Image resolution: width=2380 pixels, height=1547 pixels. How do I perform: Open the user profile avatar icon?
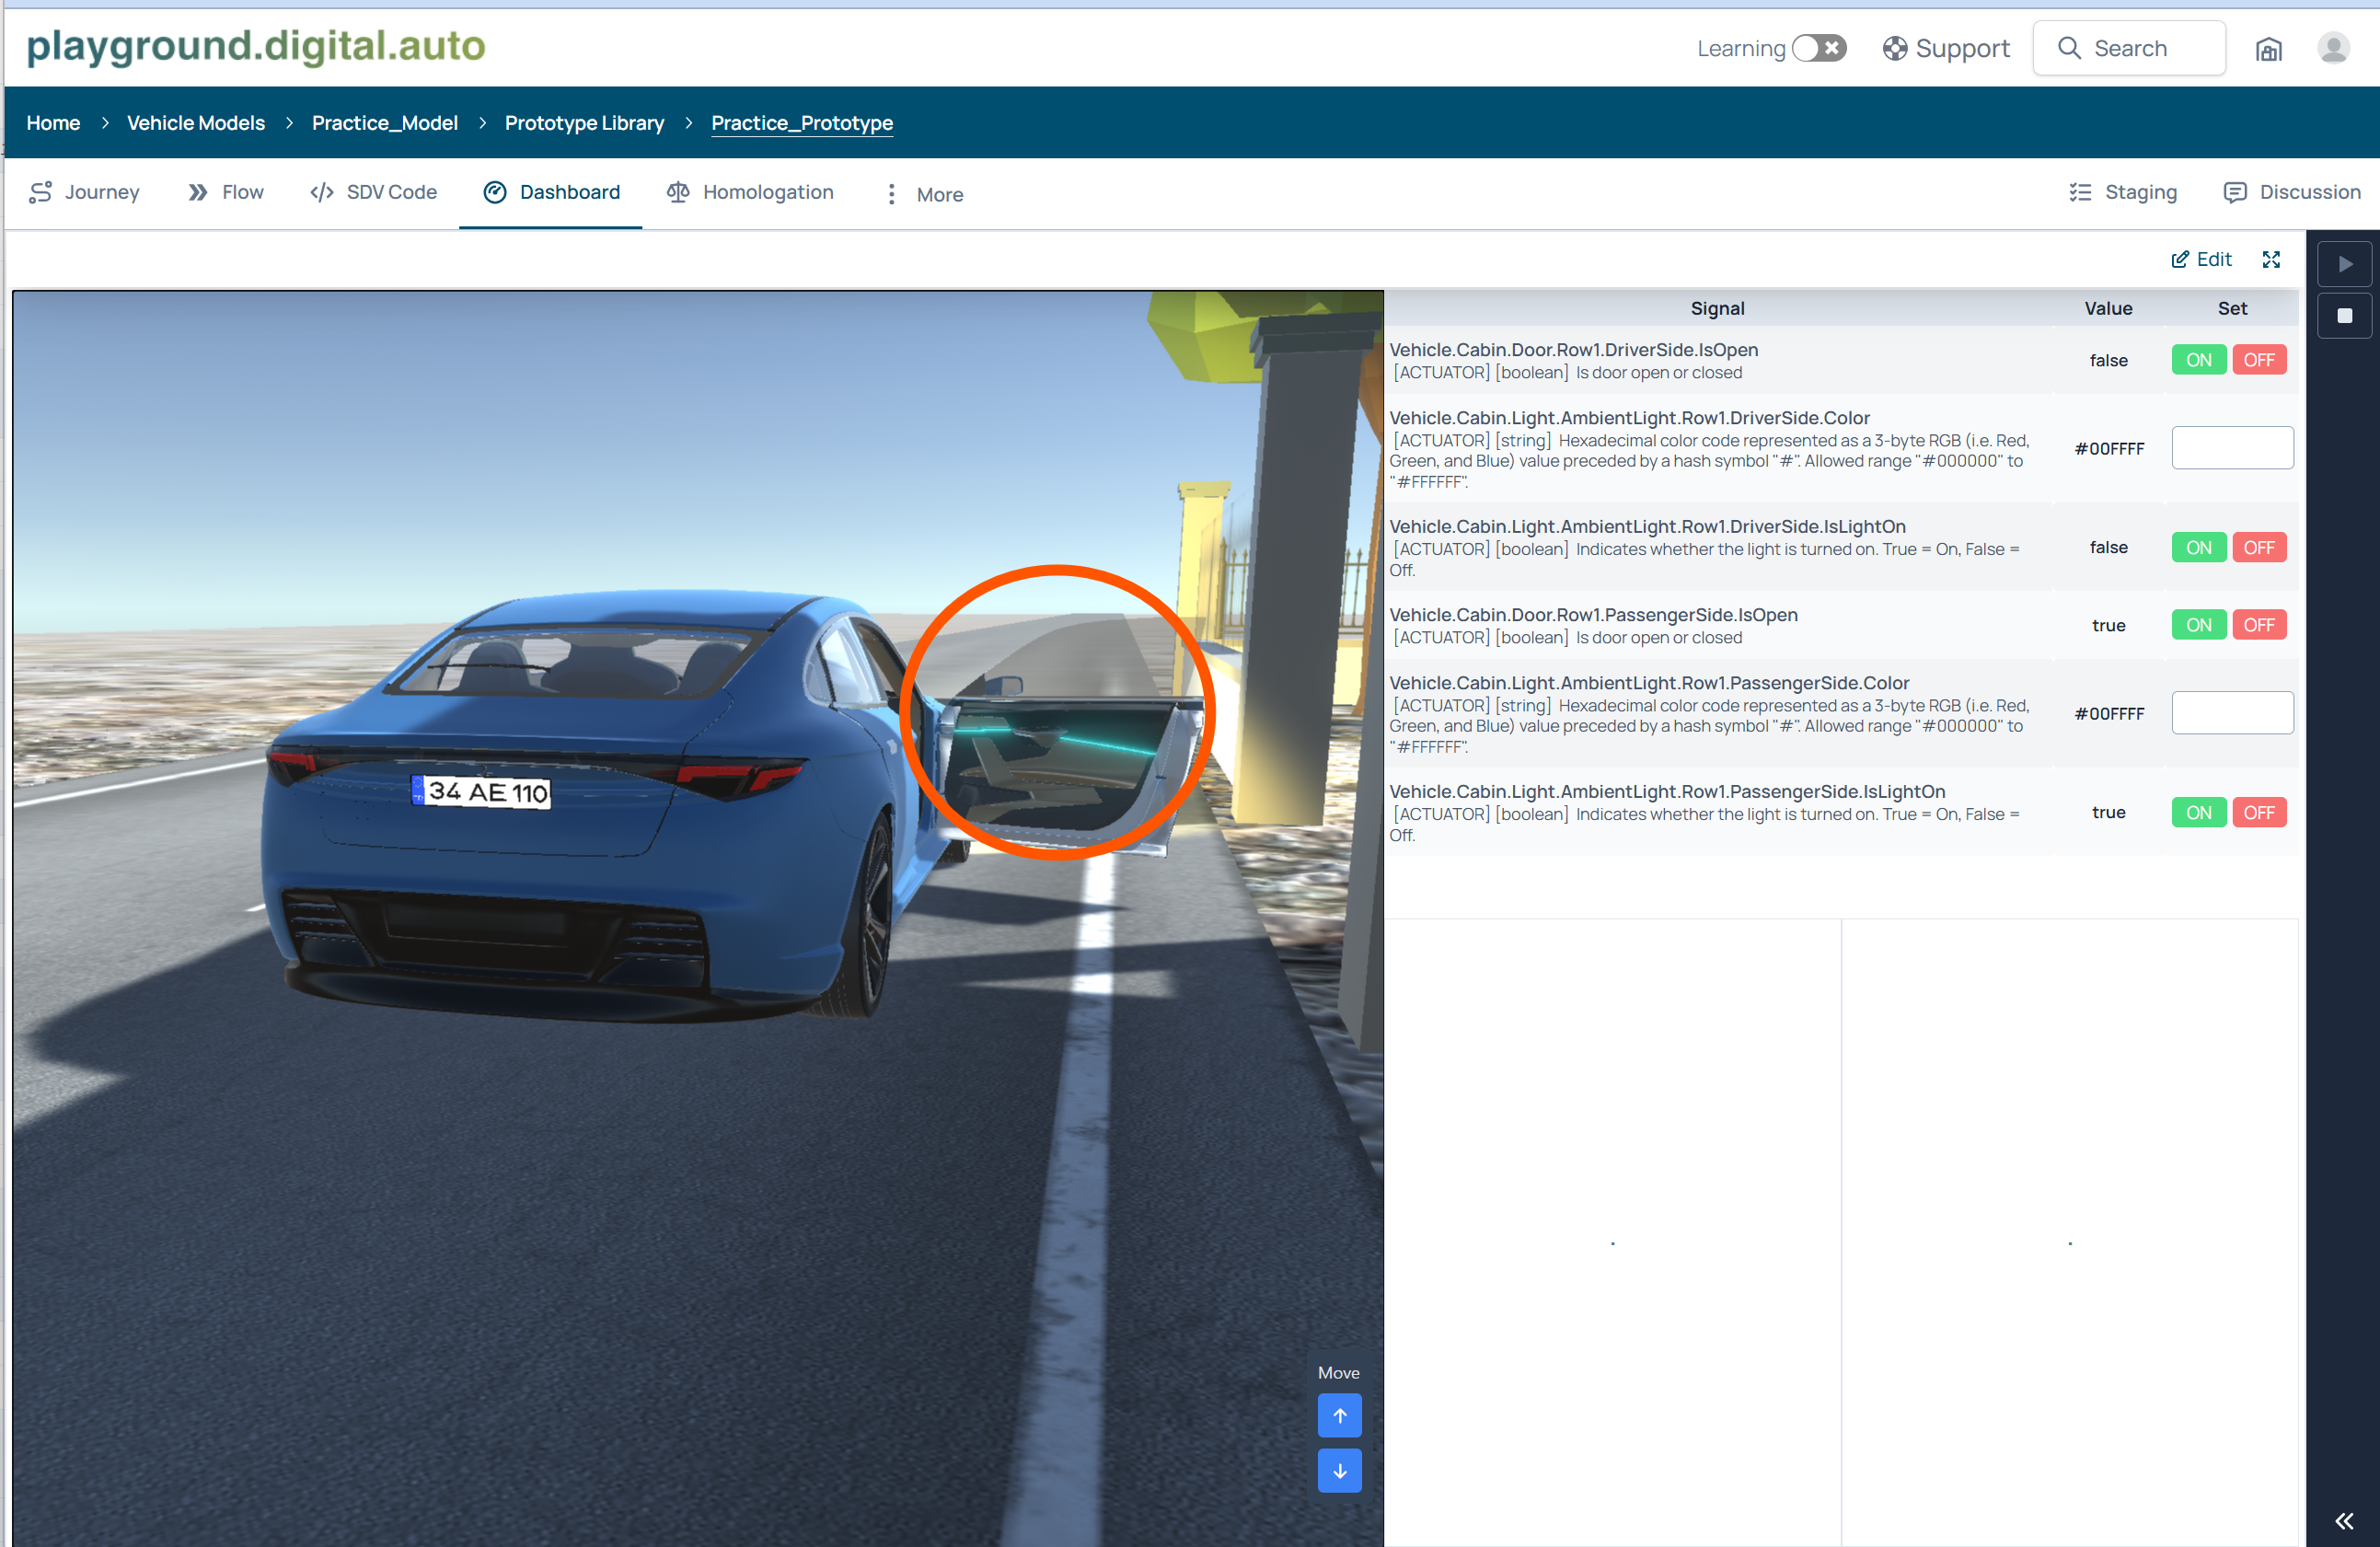point(2332,49)
